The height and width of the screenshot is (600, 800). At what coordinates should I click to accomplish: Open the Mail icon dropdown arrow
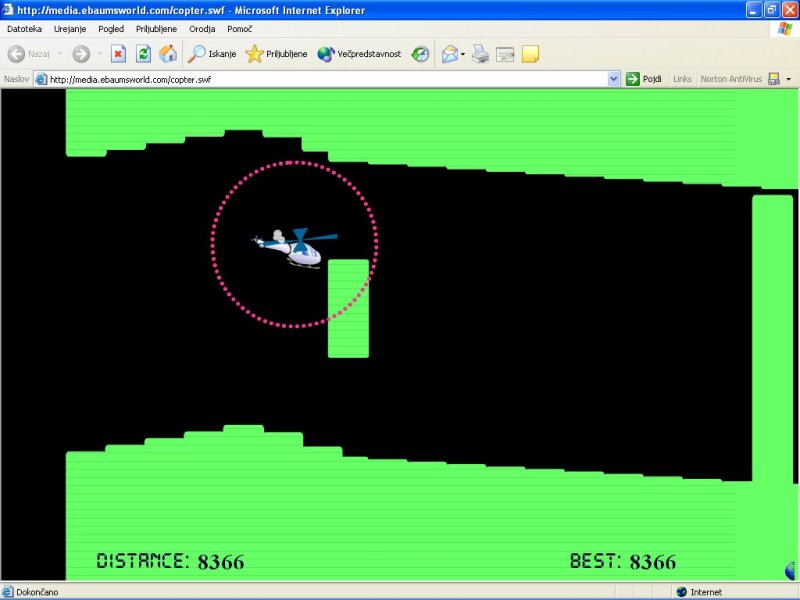tap(463, 54)
